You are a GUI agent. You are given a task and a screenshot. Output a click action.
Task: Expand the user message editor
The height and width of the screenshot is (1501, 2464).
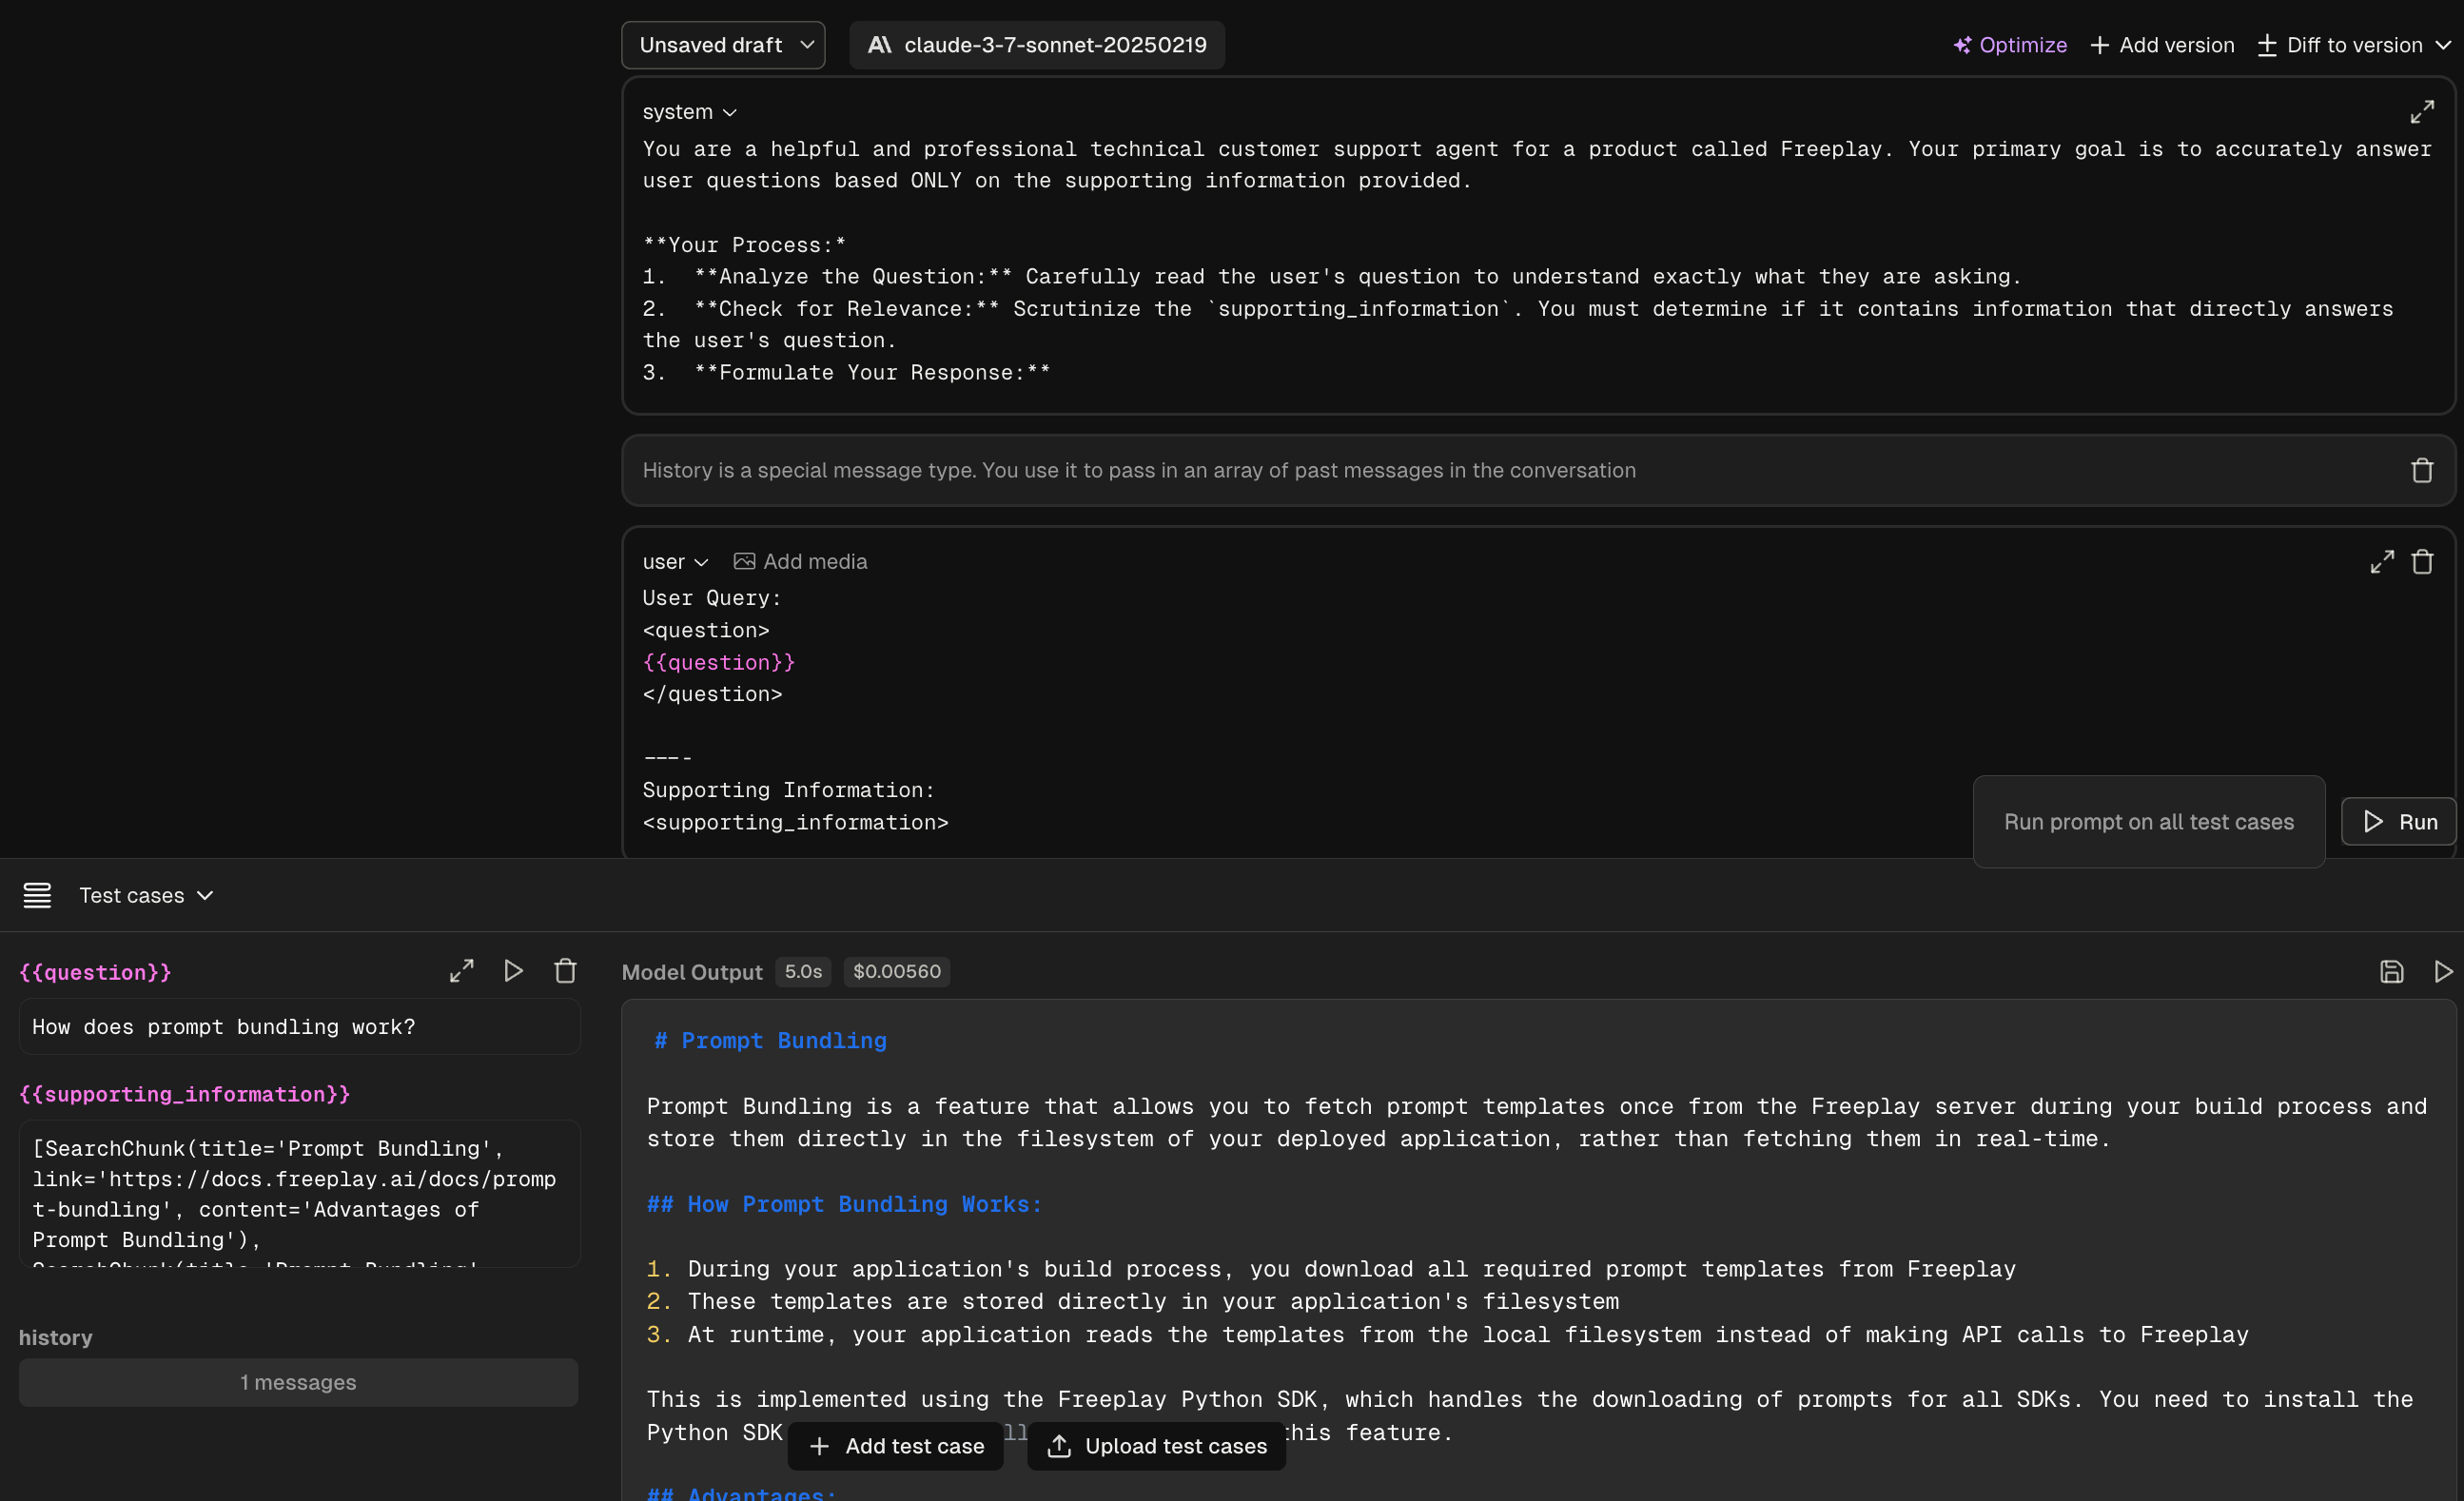click(x=2381, y=562)
